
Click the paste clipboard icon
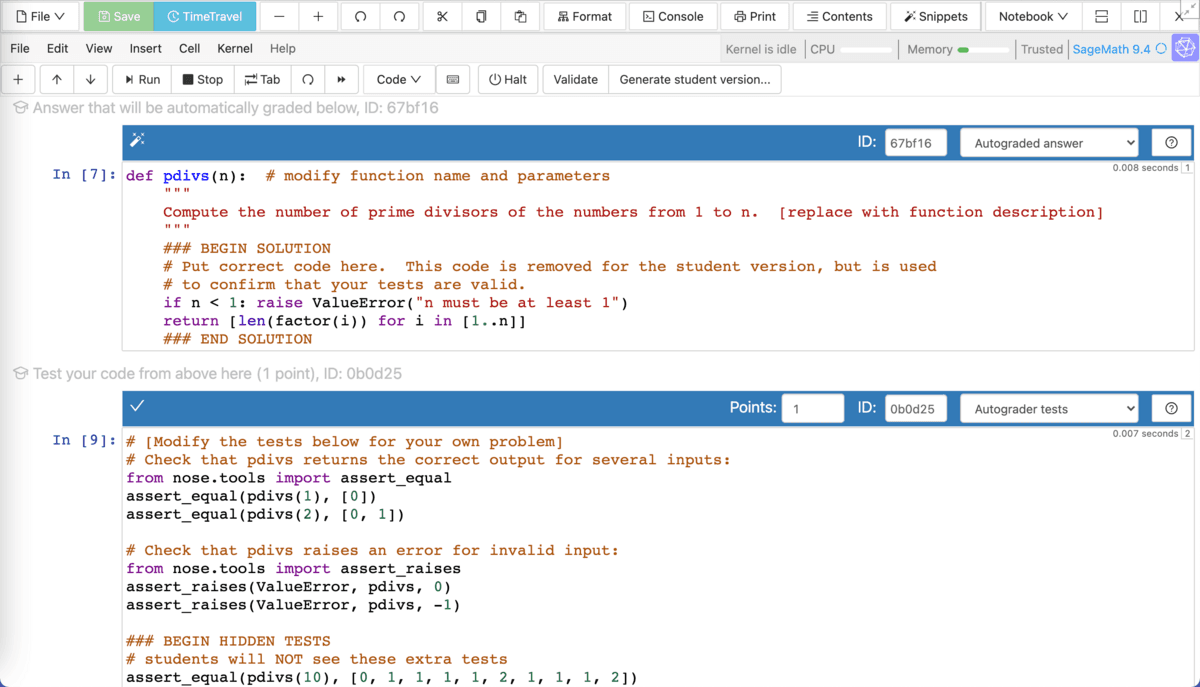pos(520,17)
